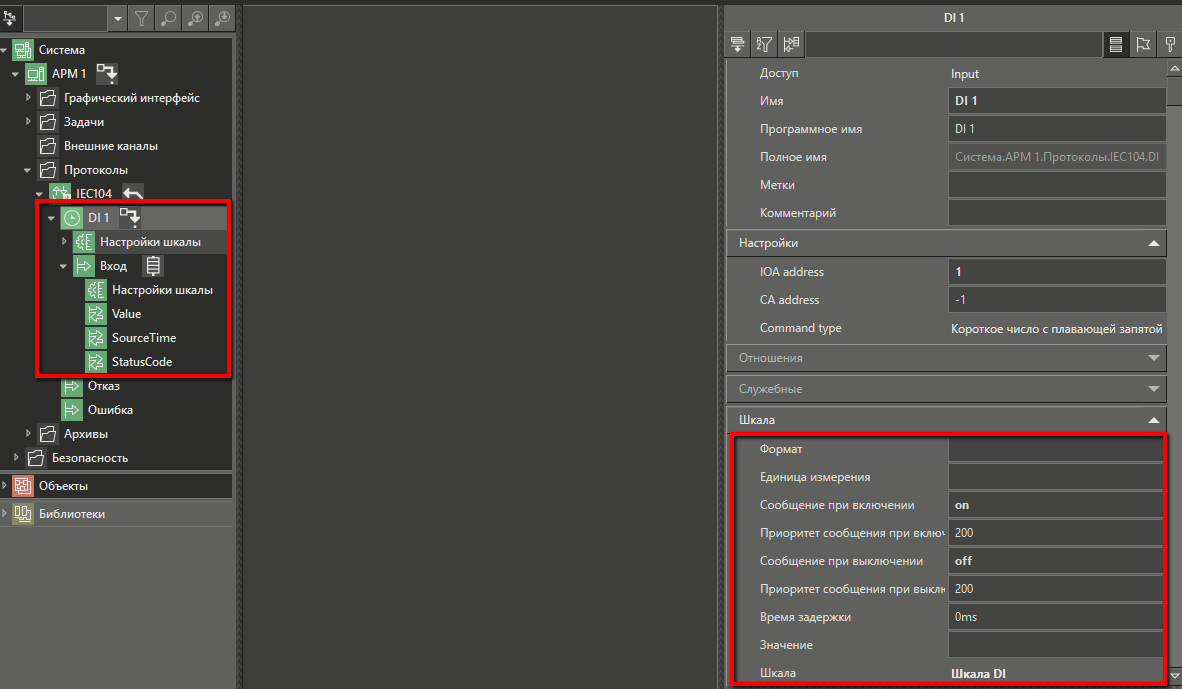
Task: Click the back arrow icon next to IEC104
Action: pos(132,193)
